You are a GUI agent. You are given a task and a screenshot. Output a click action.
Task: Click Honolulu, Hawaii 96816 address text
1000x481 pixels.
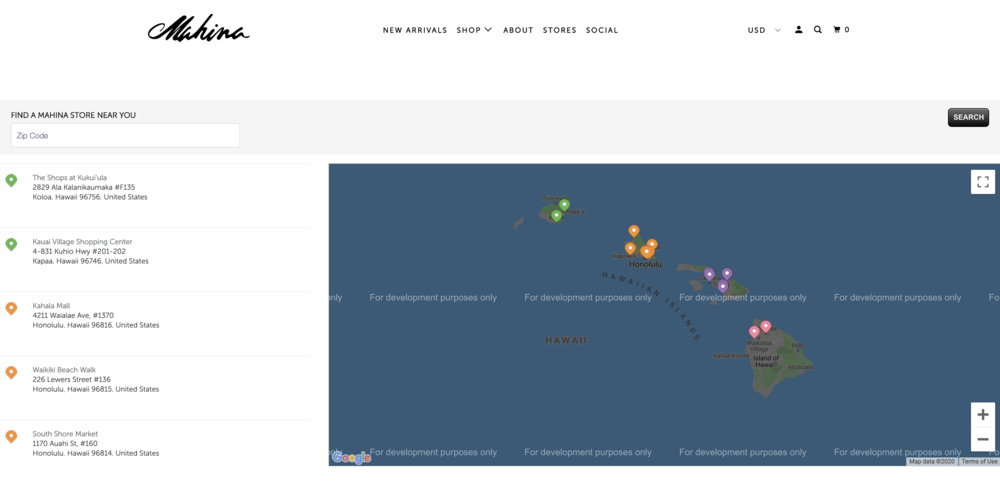pyautogui.click(x=96, y=325)
